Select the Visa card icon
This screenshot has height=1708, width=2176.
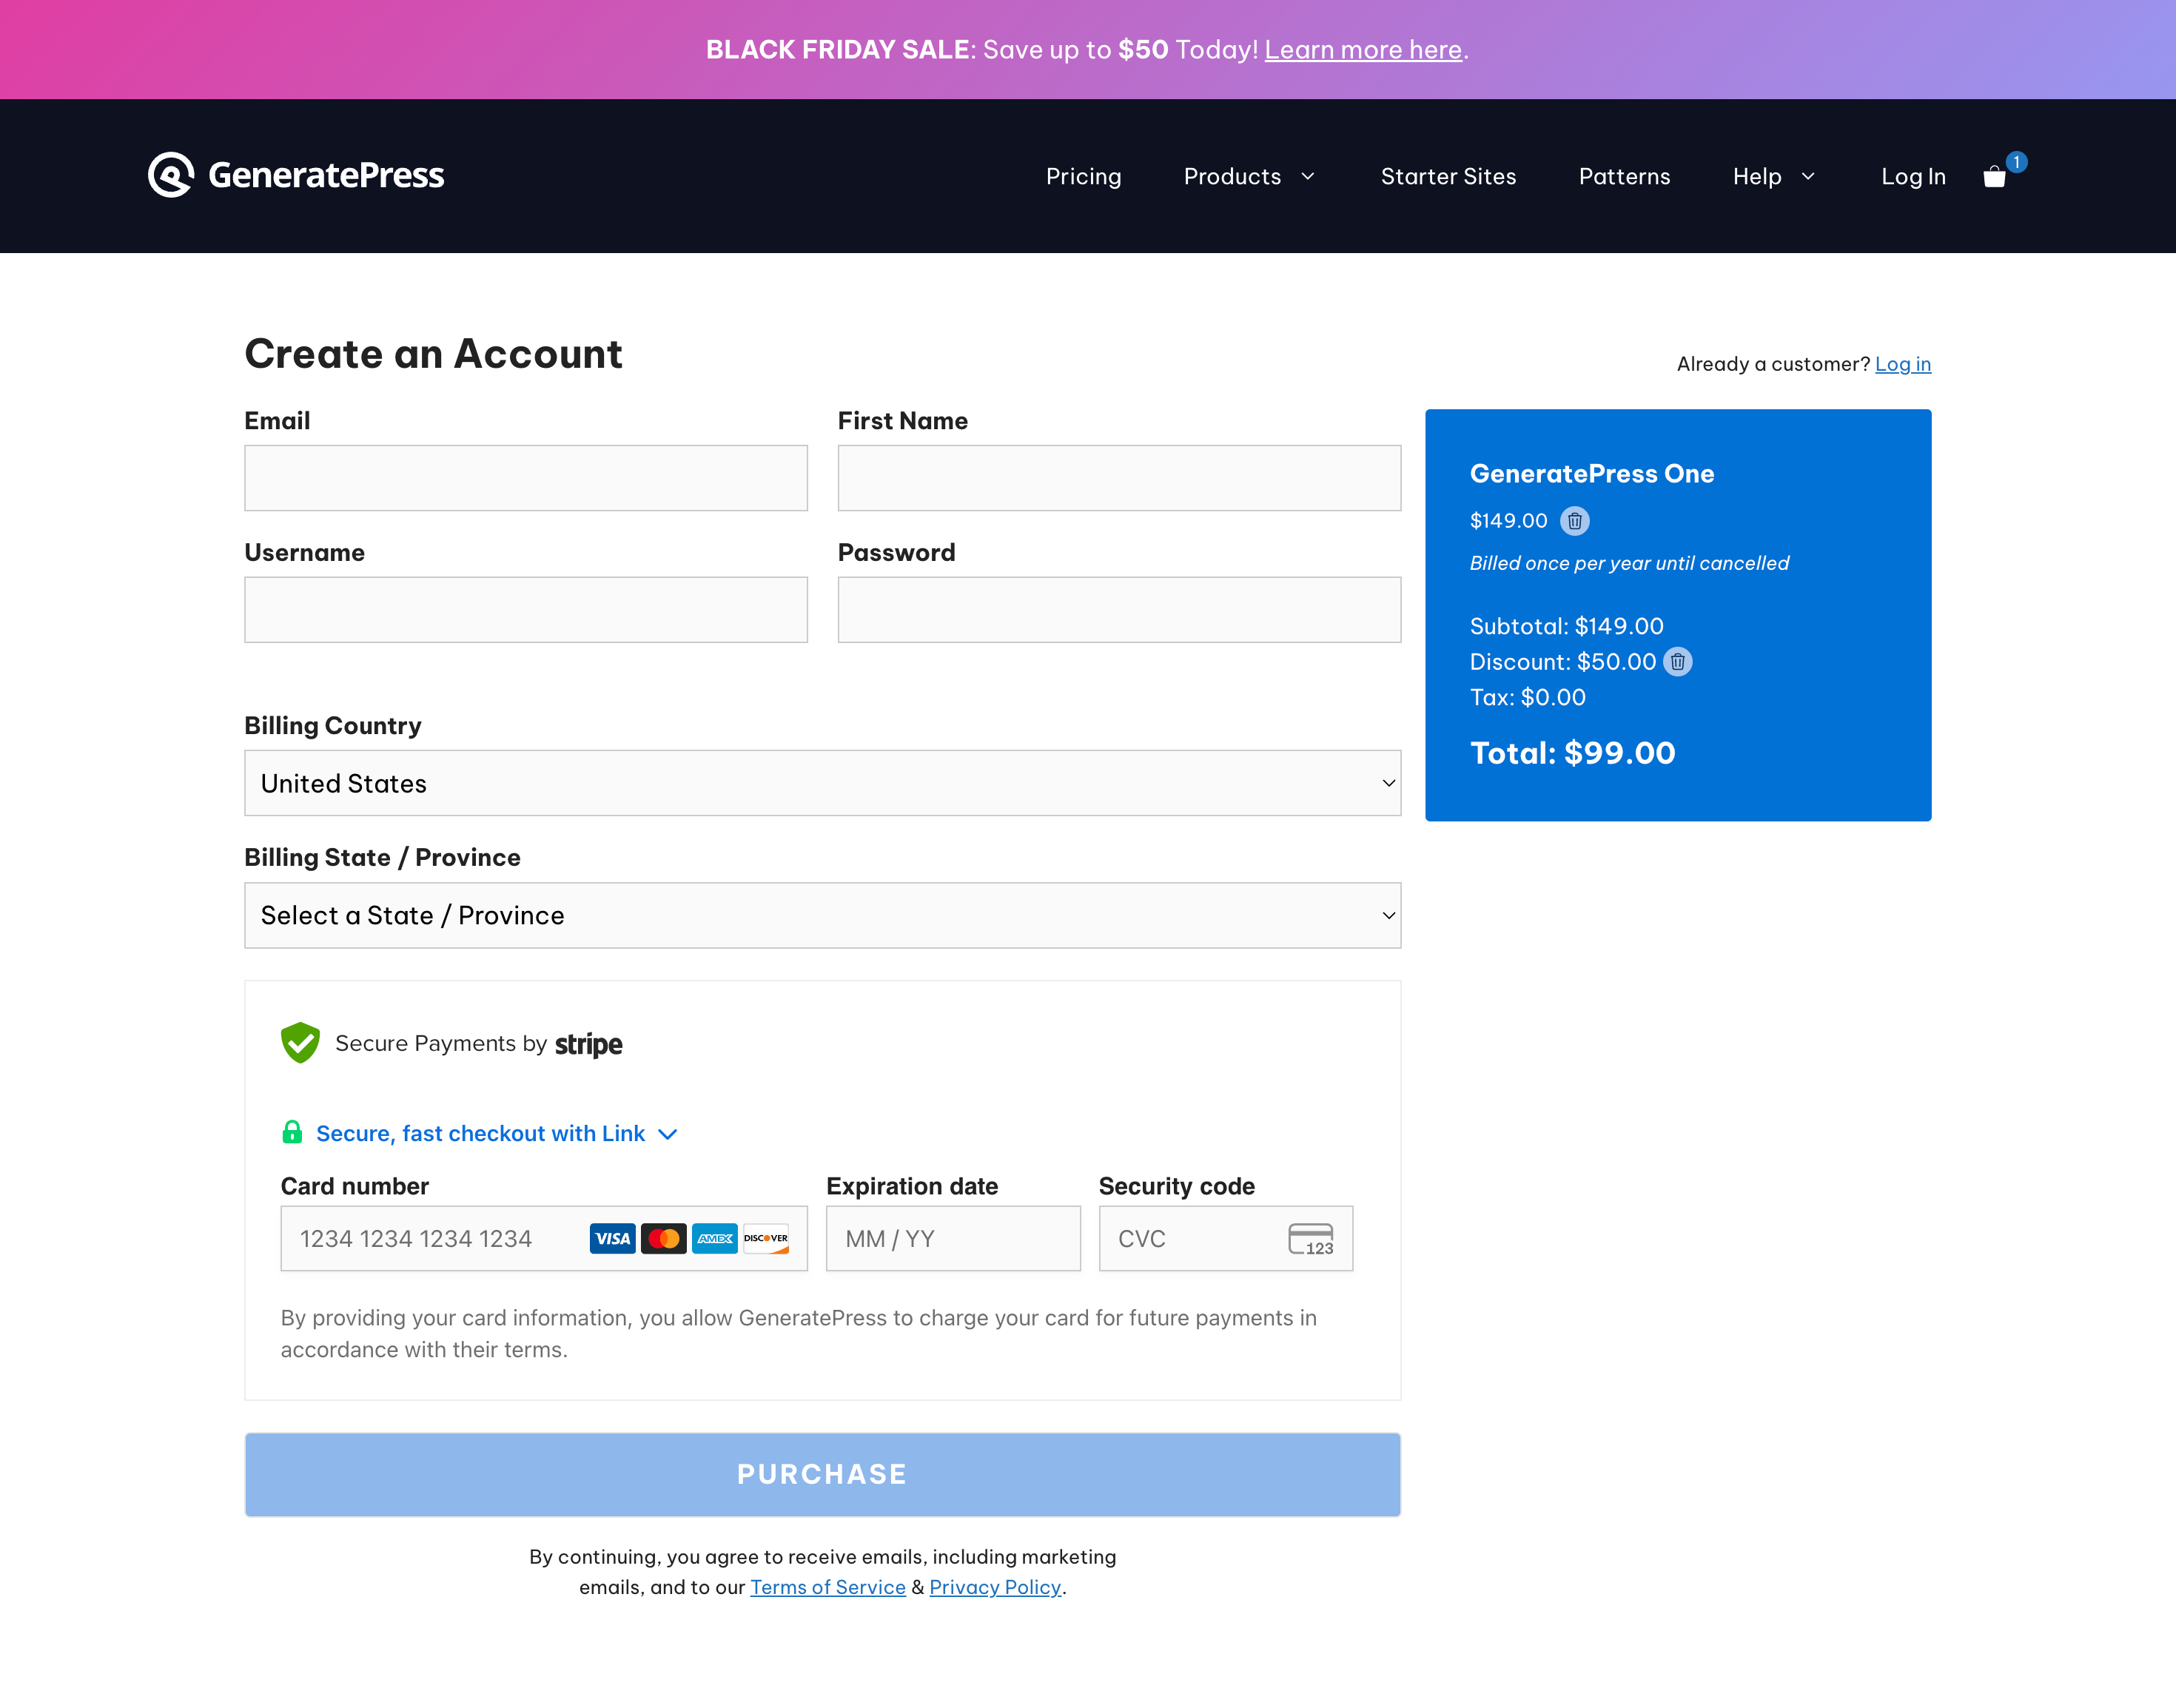[x=612, y=1238]
